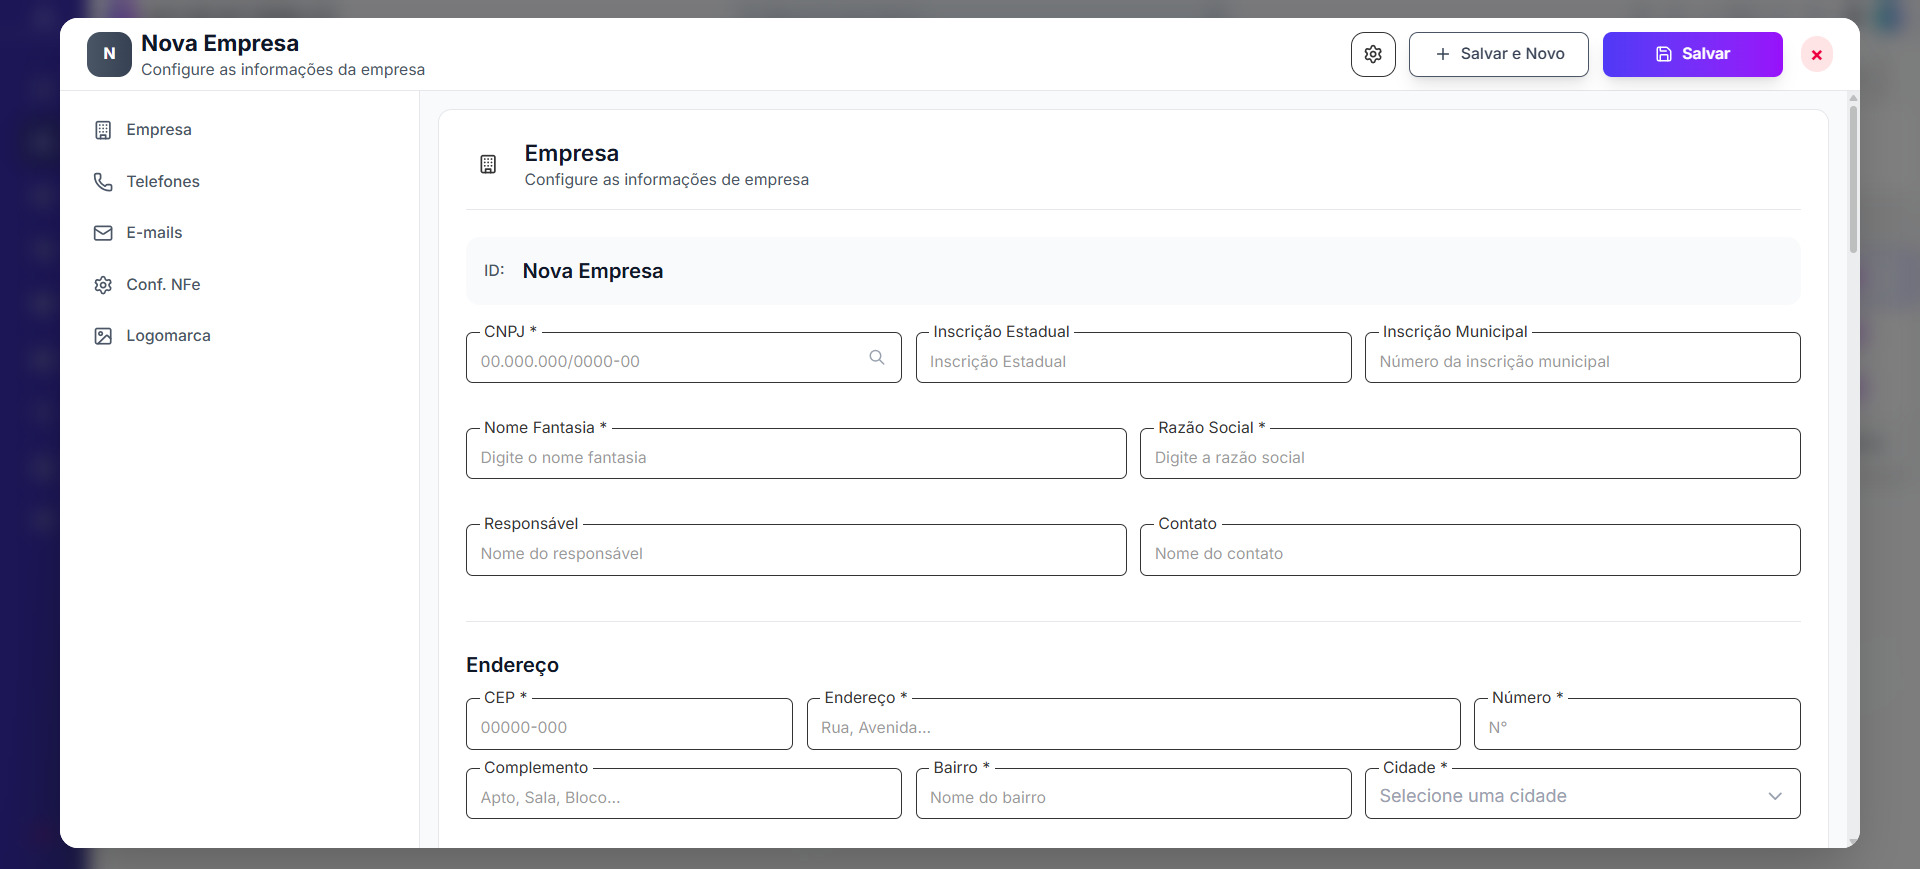Focus the Nome Fantasia input field
Viewport: 1920px width, 869px height.
pyautogui.click(x=795, y=457)
